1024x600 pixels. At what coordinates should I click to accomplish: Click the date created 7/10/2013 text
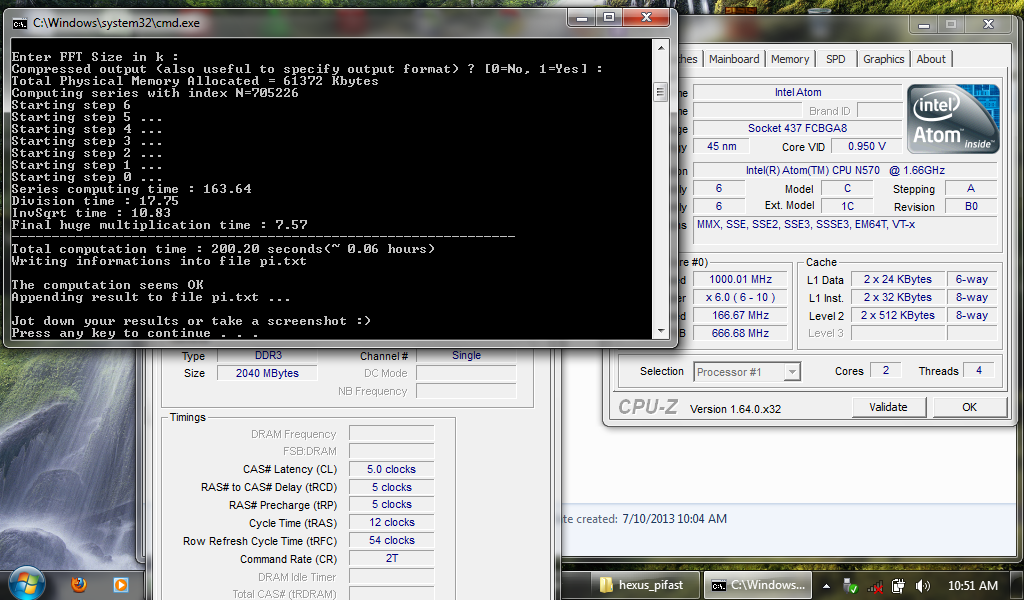coord(674,519)
